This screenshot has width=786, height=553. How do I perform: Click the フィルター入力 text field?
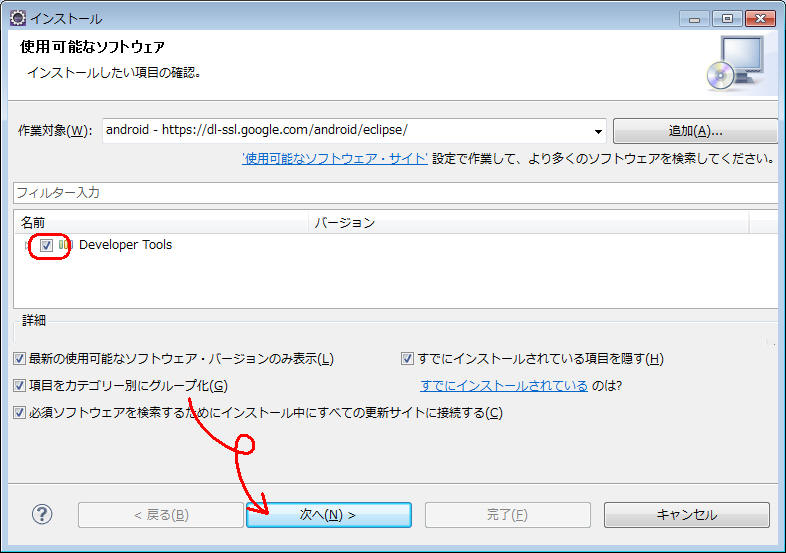(395, 192)
